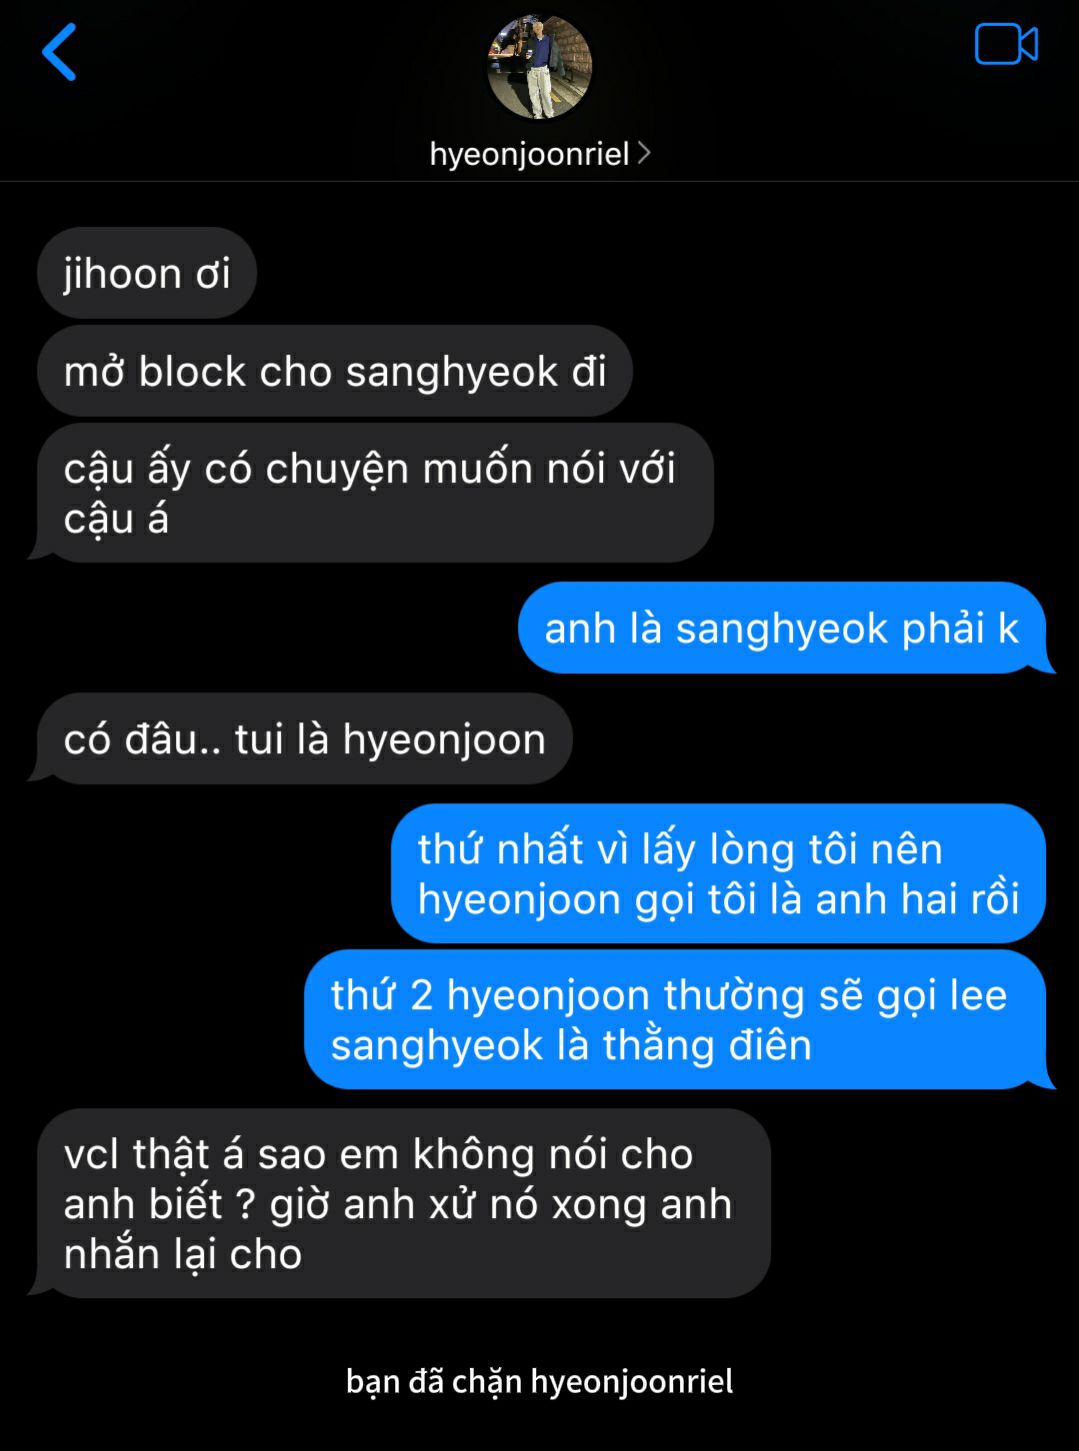Click 'hyeonjoonriel' in the blocked notice
Viewport: 1079px width, 1451px height.
tap(632, 1381)
